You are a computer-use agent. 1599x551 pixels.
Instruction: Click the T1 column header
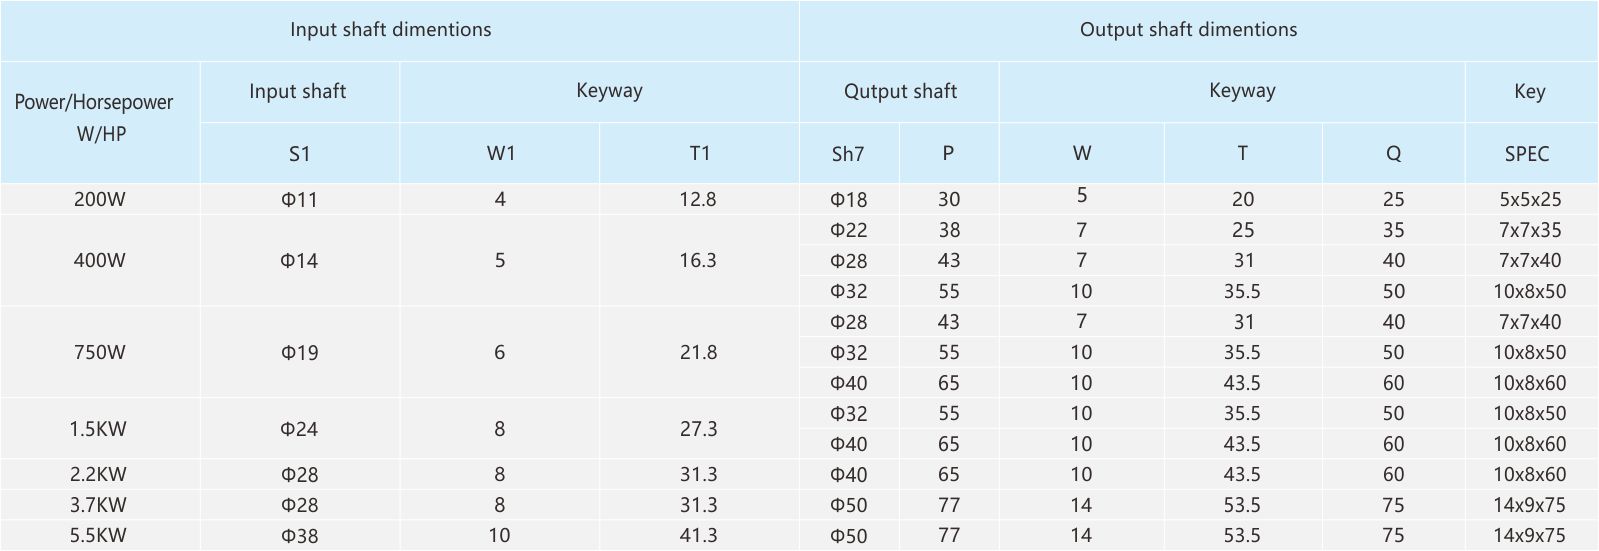click(699, 153)
